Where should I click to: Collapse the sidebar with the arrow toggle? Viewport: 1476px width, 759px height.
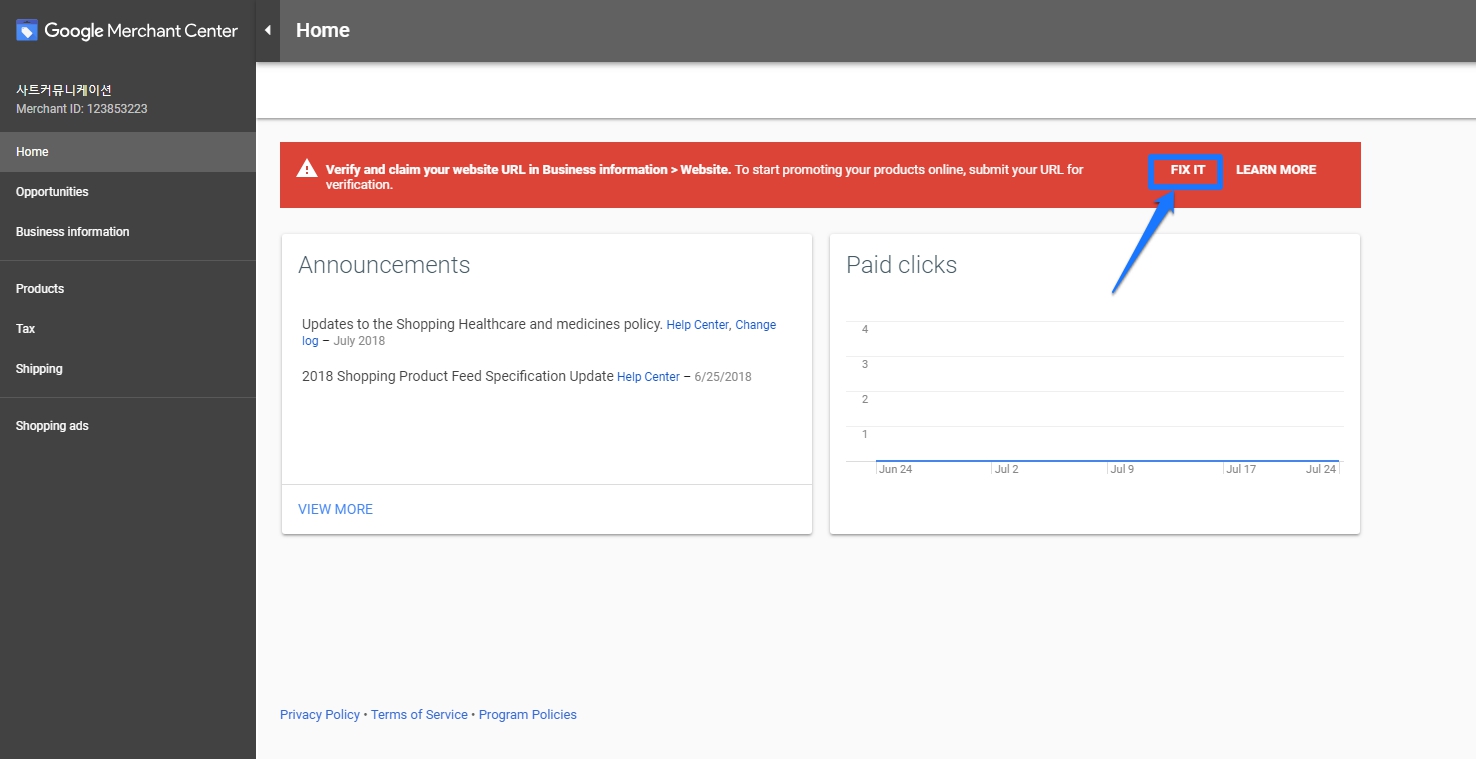(267, 30)
